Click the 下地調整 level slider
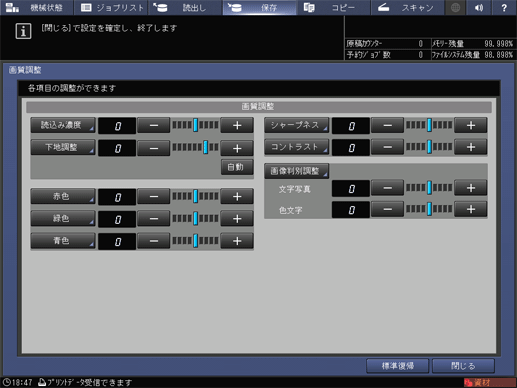Screen dimensions: 517x388 click(x=195, y=148)
